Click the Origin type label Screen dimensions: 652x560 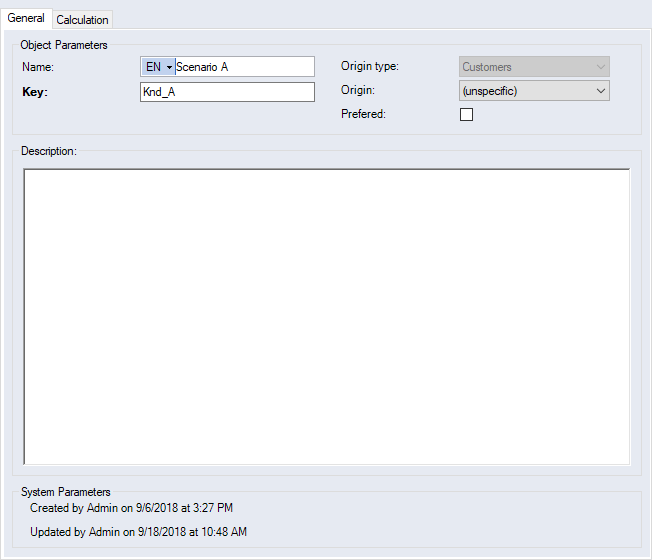(370, 67)
